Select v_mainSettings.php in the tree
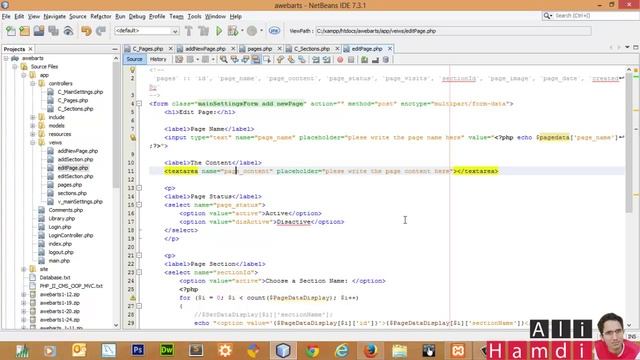Image resolution: width=640 pixels, height=360 pixels. click(80, 202)
